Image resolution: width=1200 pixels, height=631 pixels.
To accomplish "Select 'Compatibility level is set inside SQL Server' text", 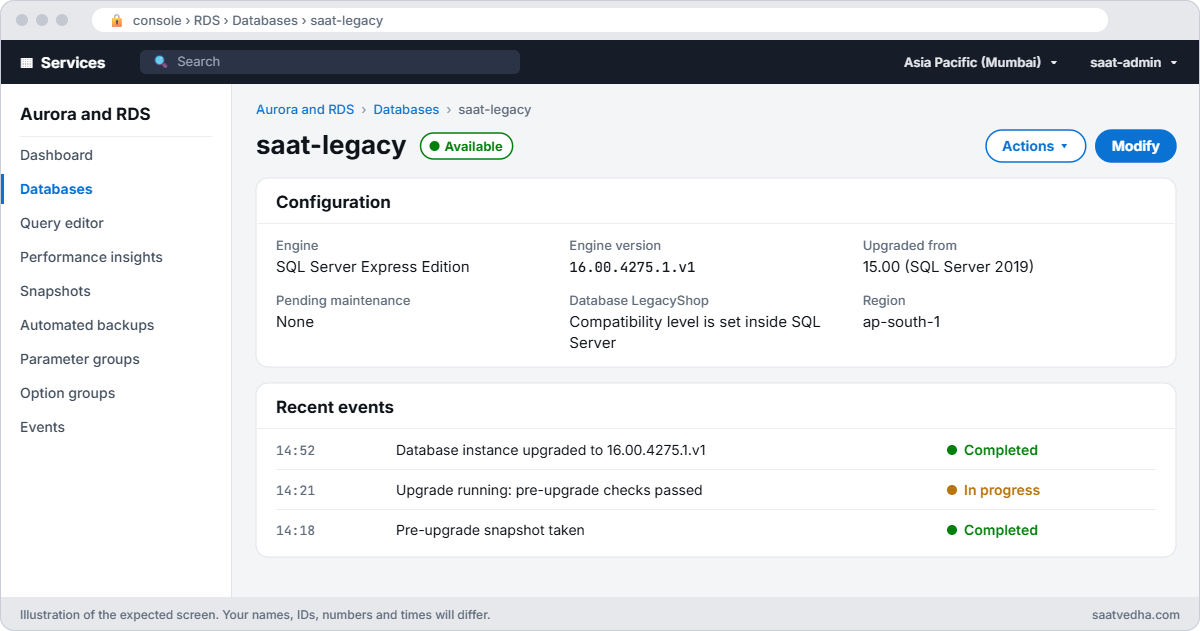I will (x=694, y=332).
